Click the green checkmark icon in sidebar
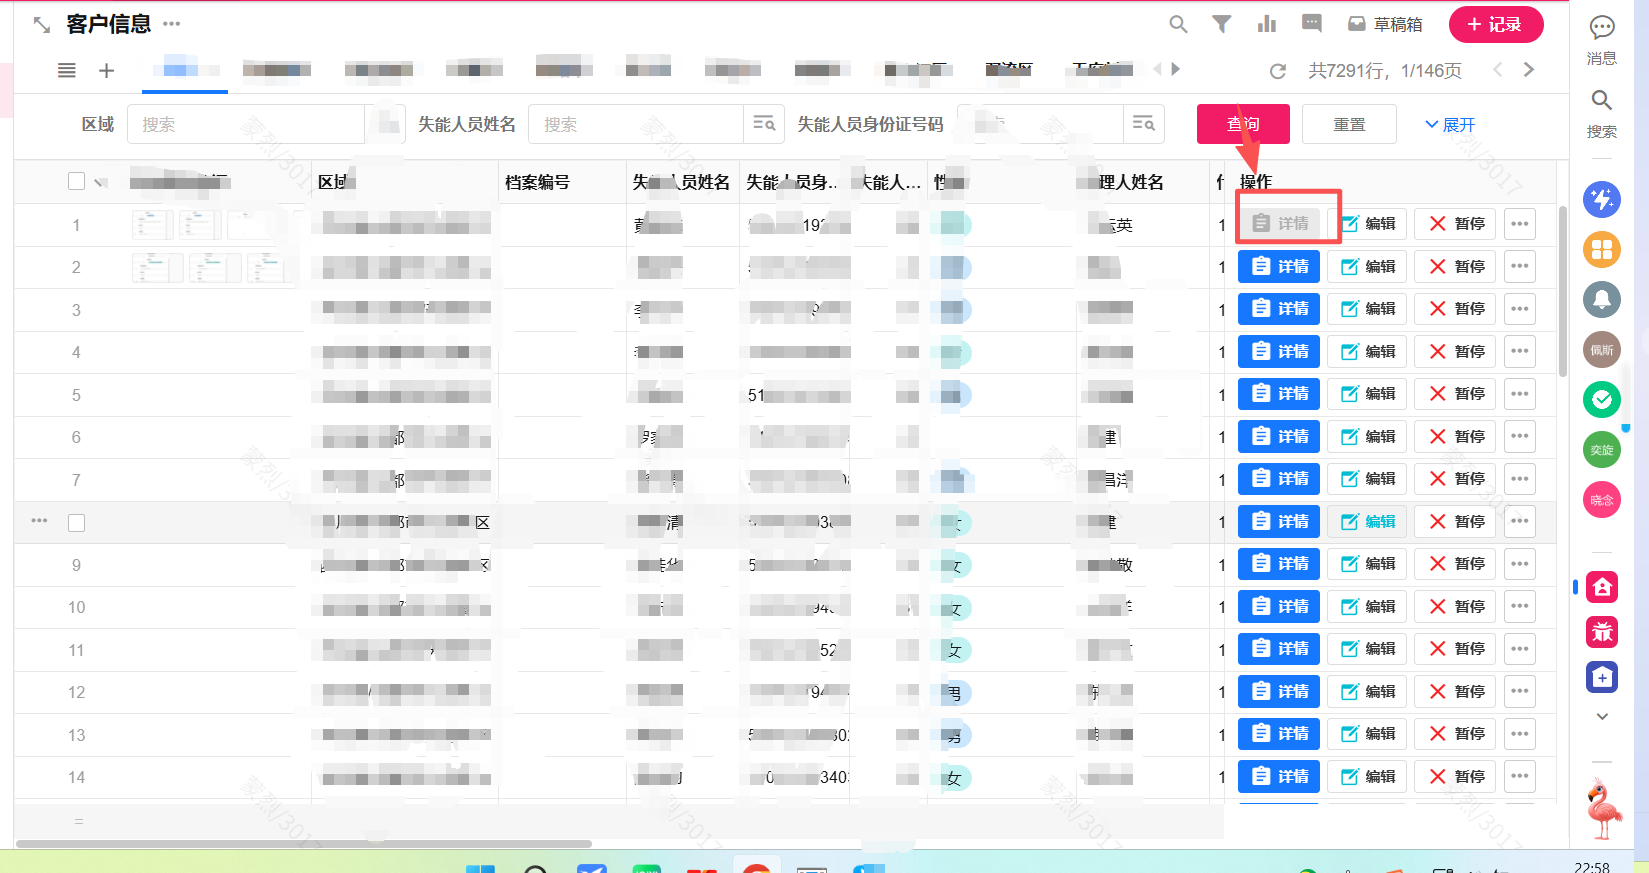1649x873 pixels. (1602, 400)
